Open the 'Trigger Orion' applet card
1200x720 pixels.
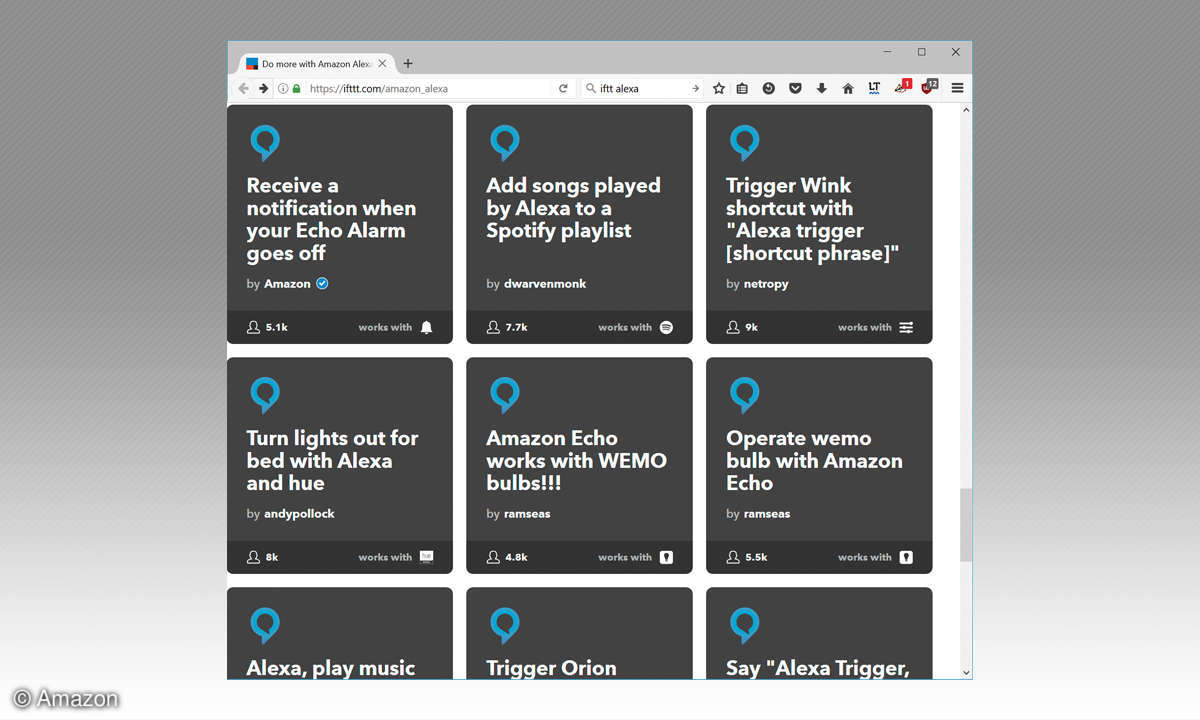[579, 634]
